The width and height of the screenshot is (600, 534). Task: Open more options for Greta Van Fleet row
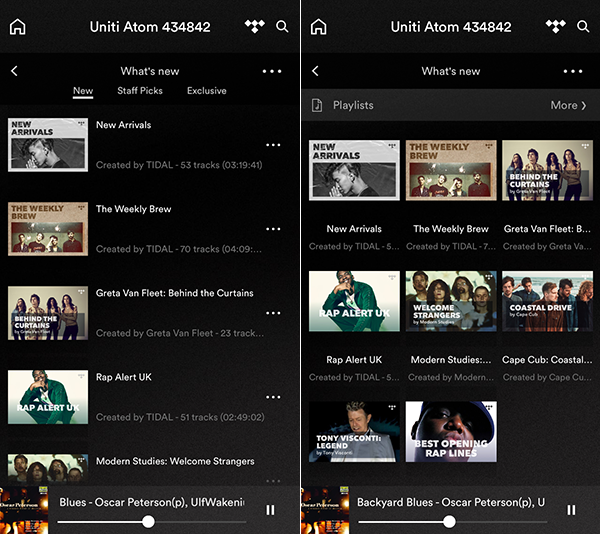pyautogui.click(x=273, y=313)
